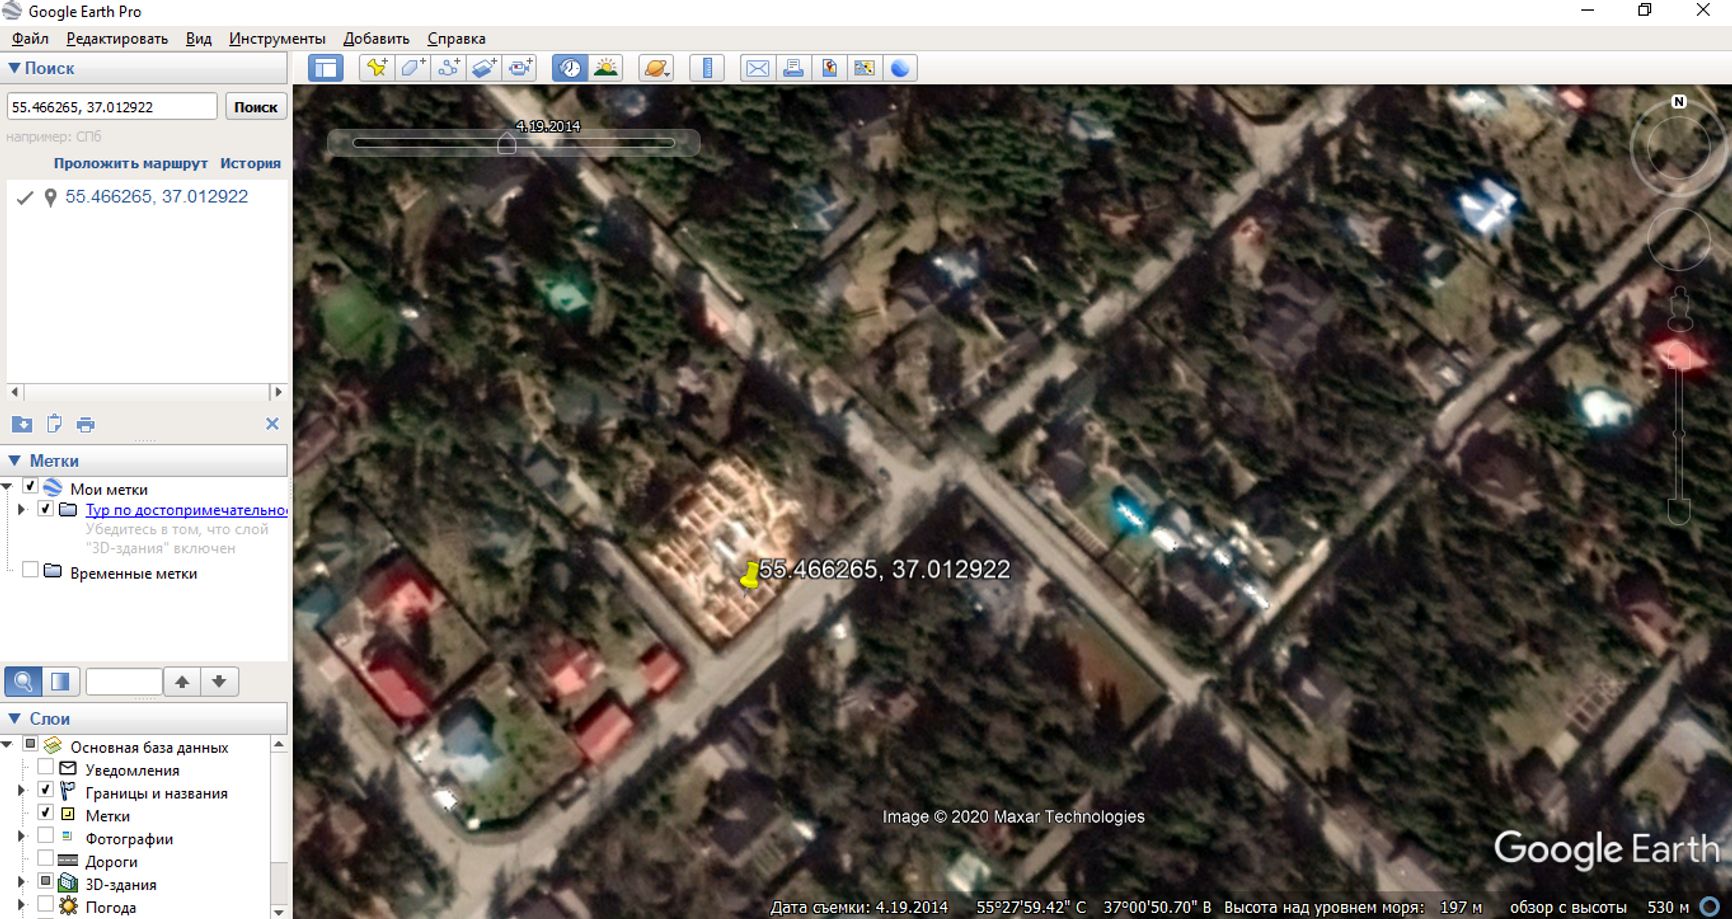Enable the Фотографии layer checkbox

coord(45,837)
